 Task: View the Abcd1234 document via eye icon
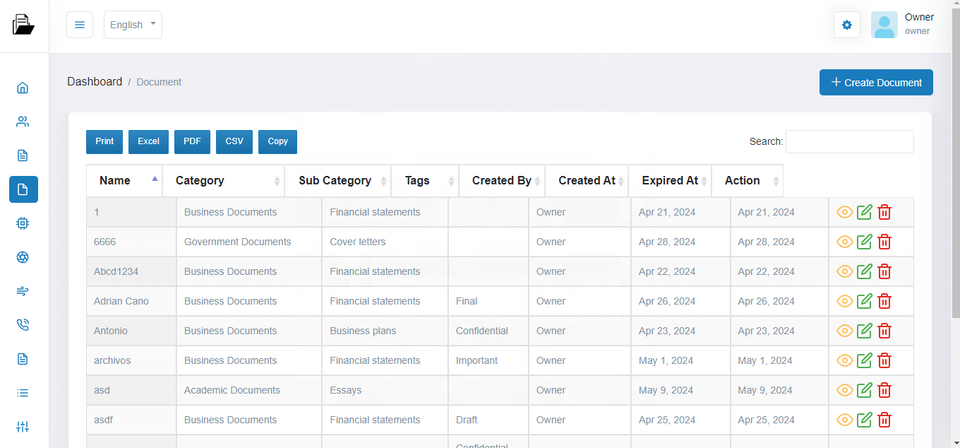[x=845, y=272]
